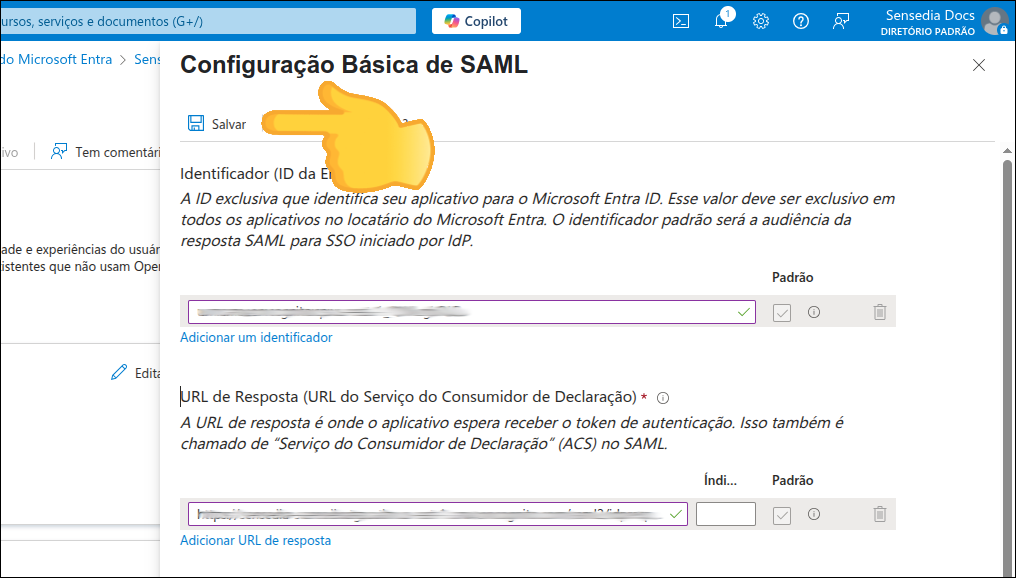Click the Salvar save icon
1016x578 pixels.
(x=195, y=122)
